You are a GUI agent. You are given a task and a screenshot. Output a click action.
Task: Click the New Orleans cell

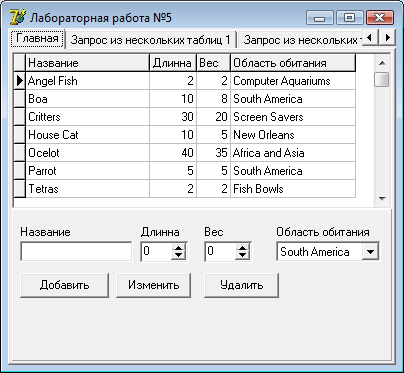(293, 135)
